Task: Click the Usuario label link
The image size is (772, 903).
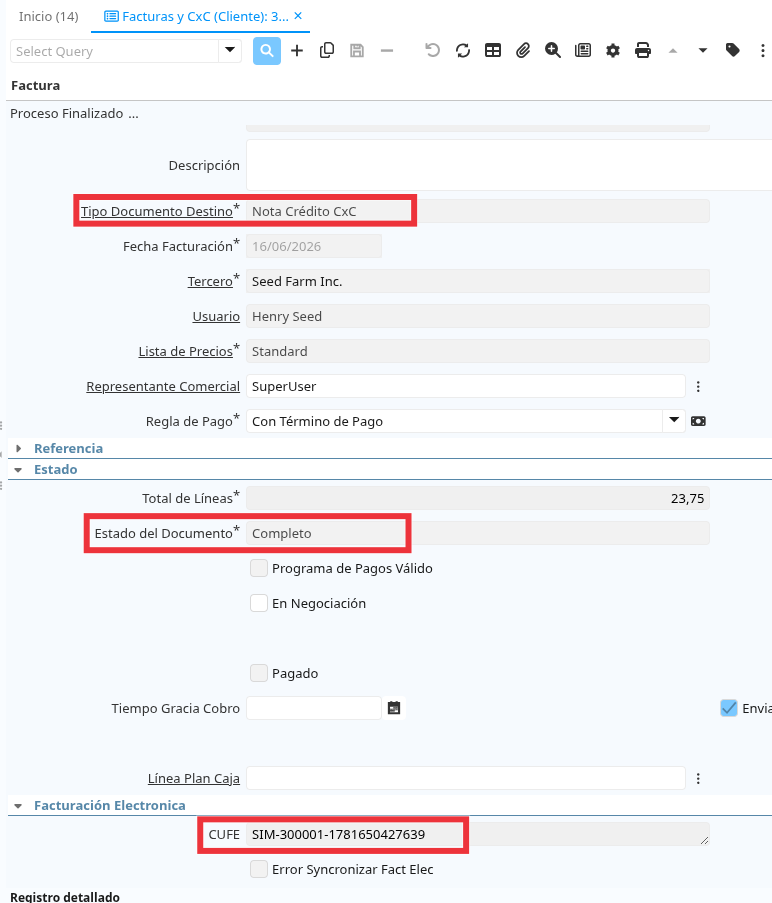Action: (216, 316)
